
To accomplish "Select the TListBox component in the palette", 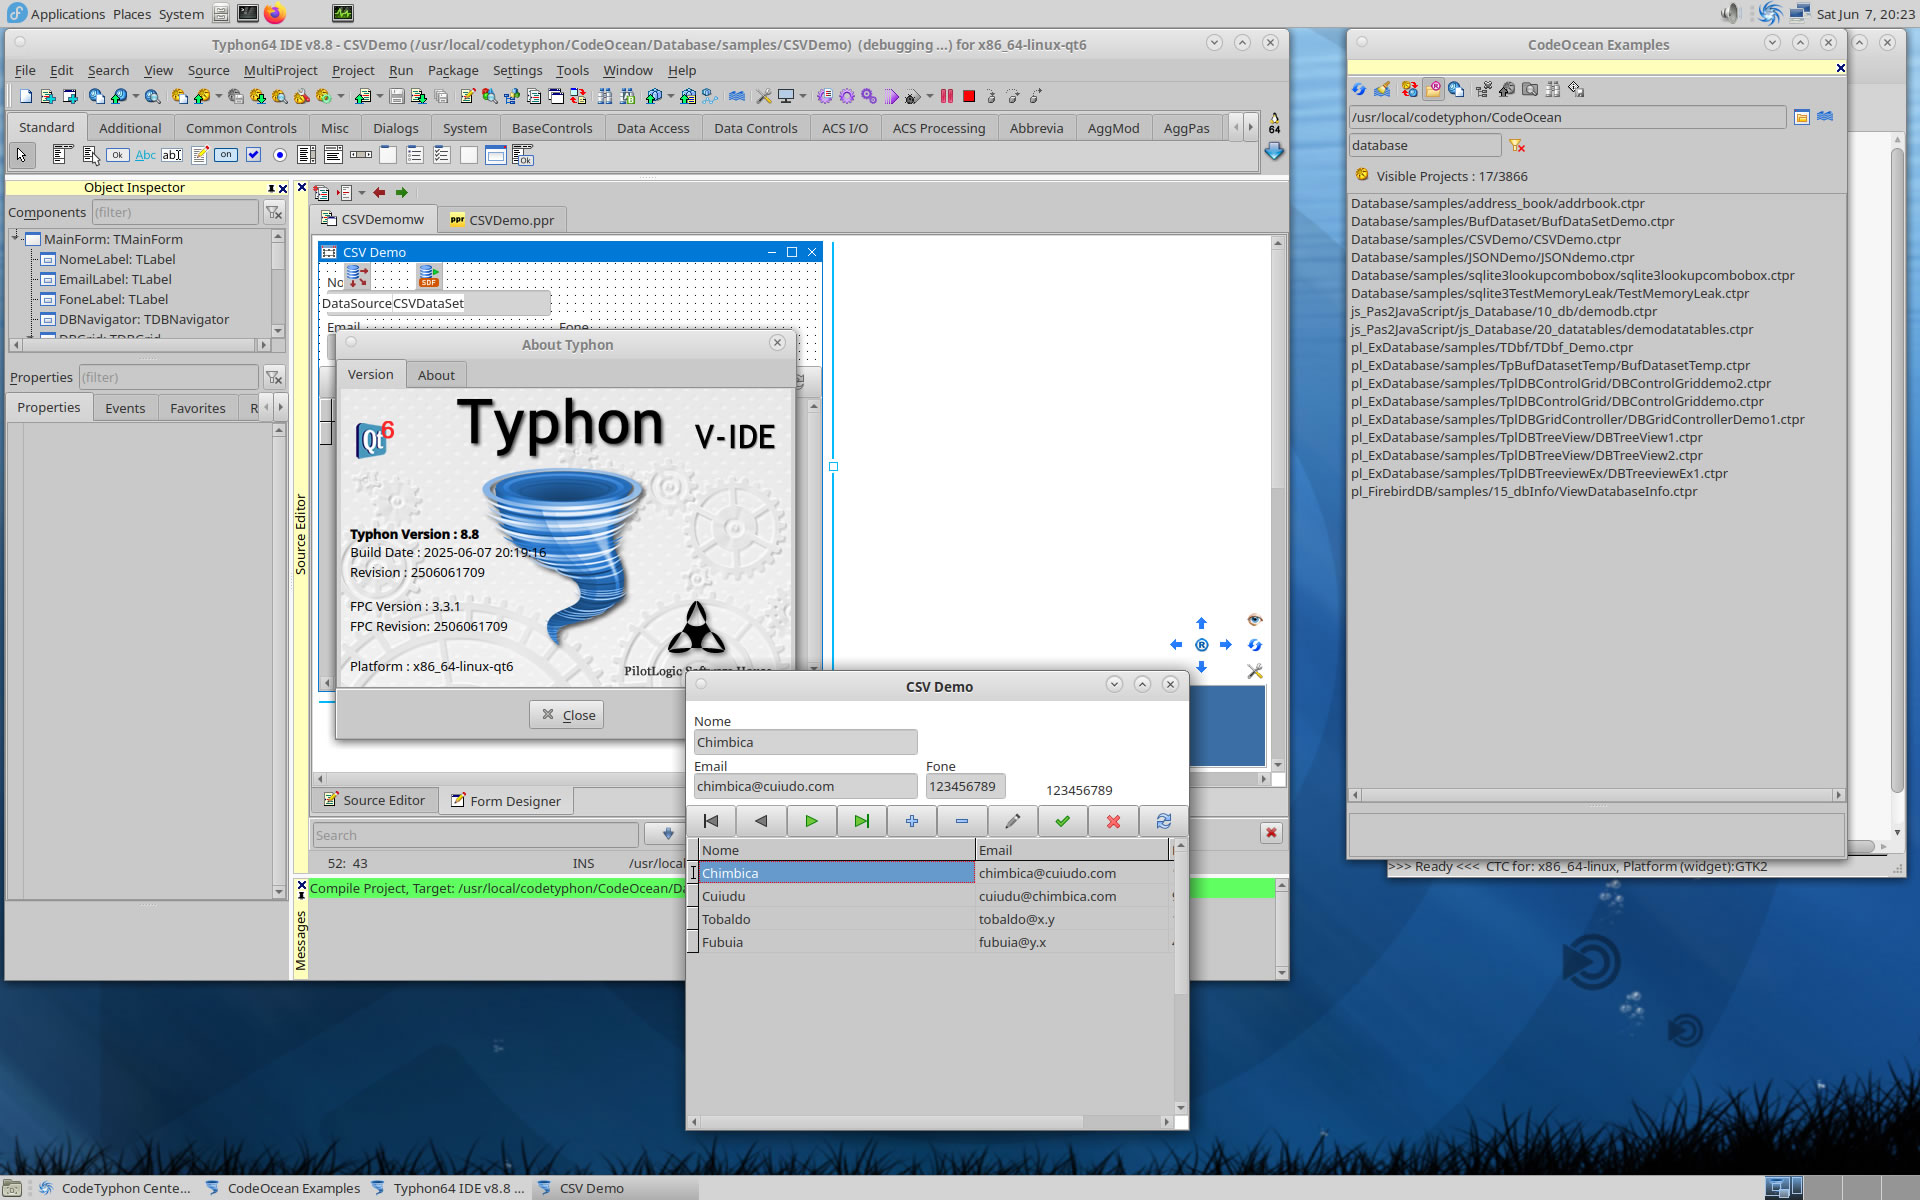I will coord(307,155).
